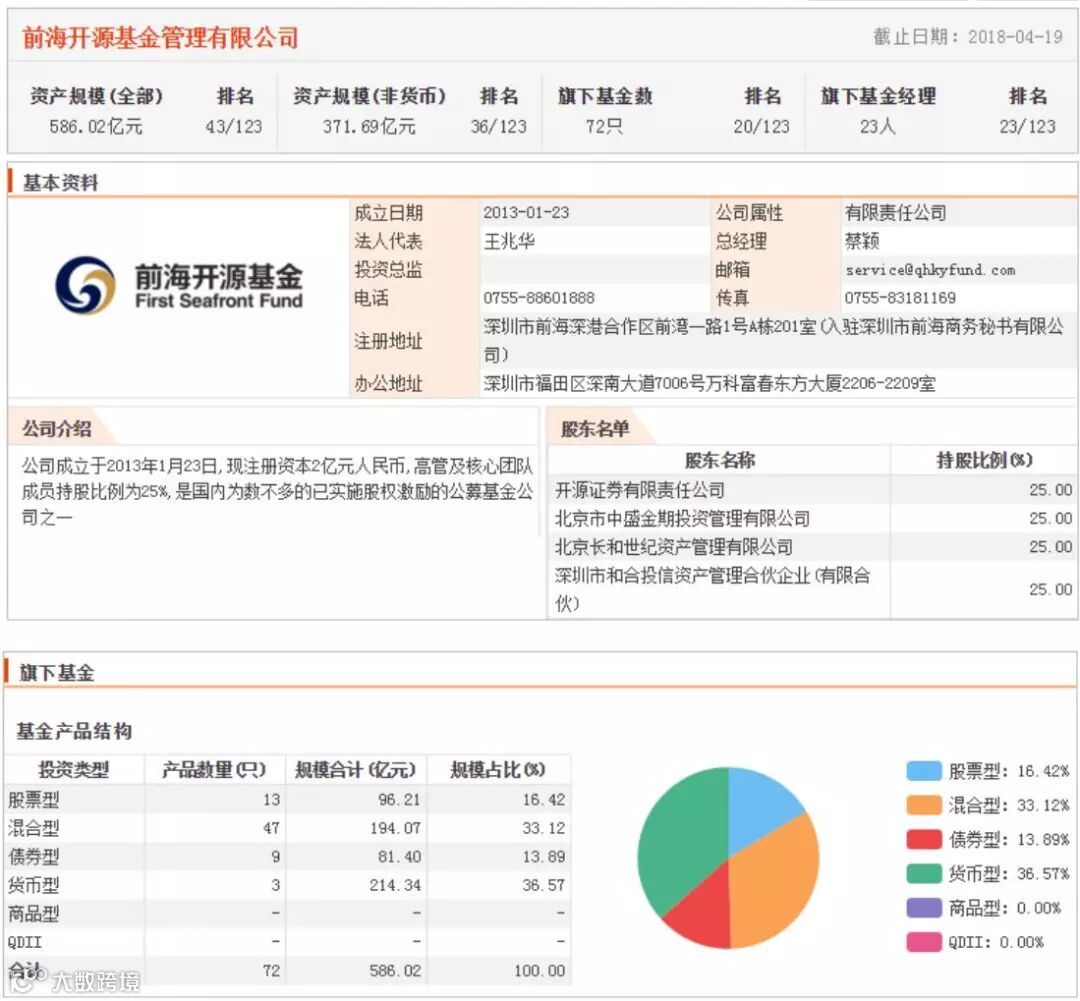This screenshot has width=1080, height=1001.
Task: Click the phone number 0755-88601888
Action: 539,298
